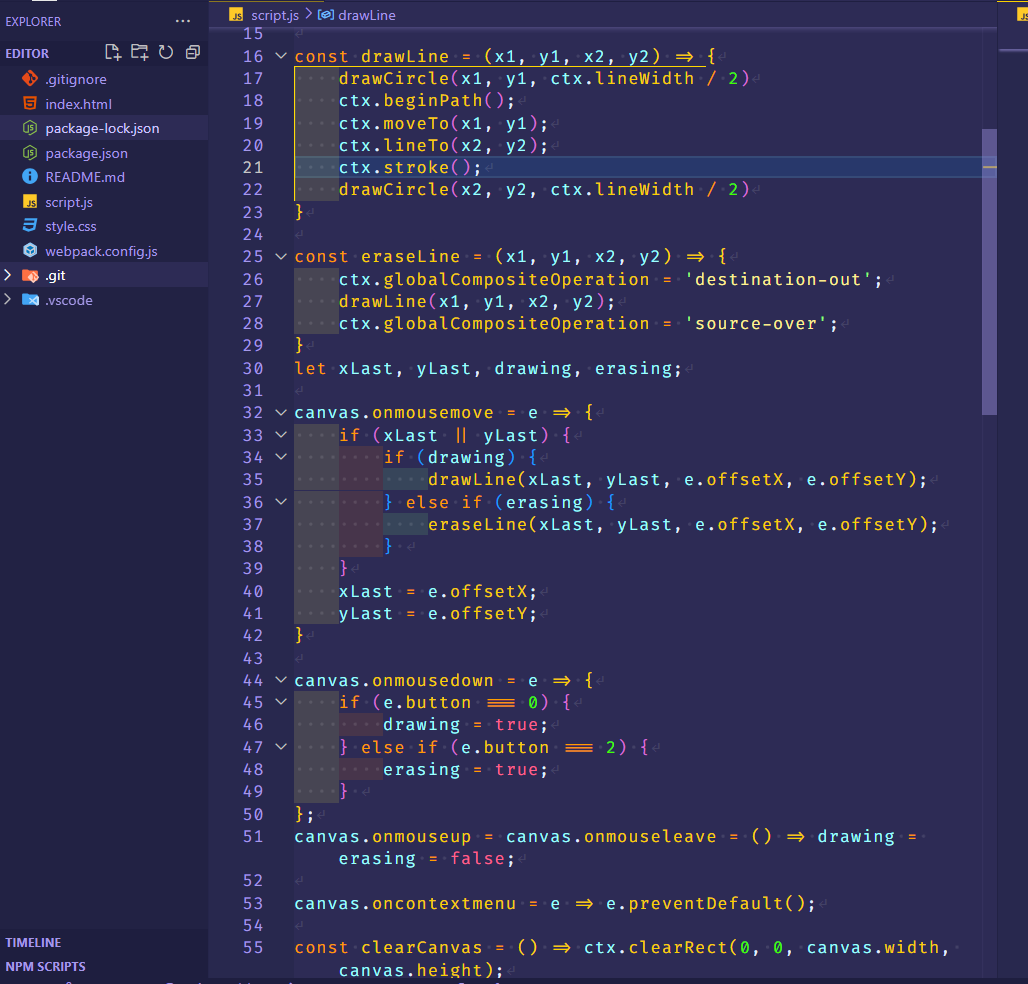Click the .gitignore git file icon

[30, 79]
